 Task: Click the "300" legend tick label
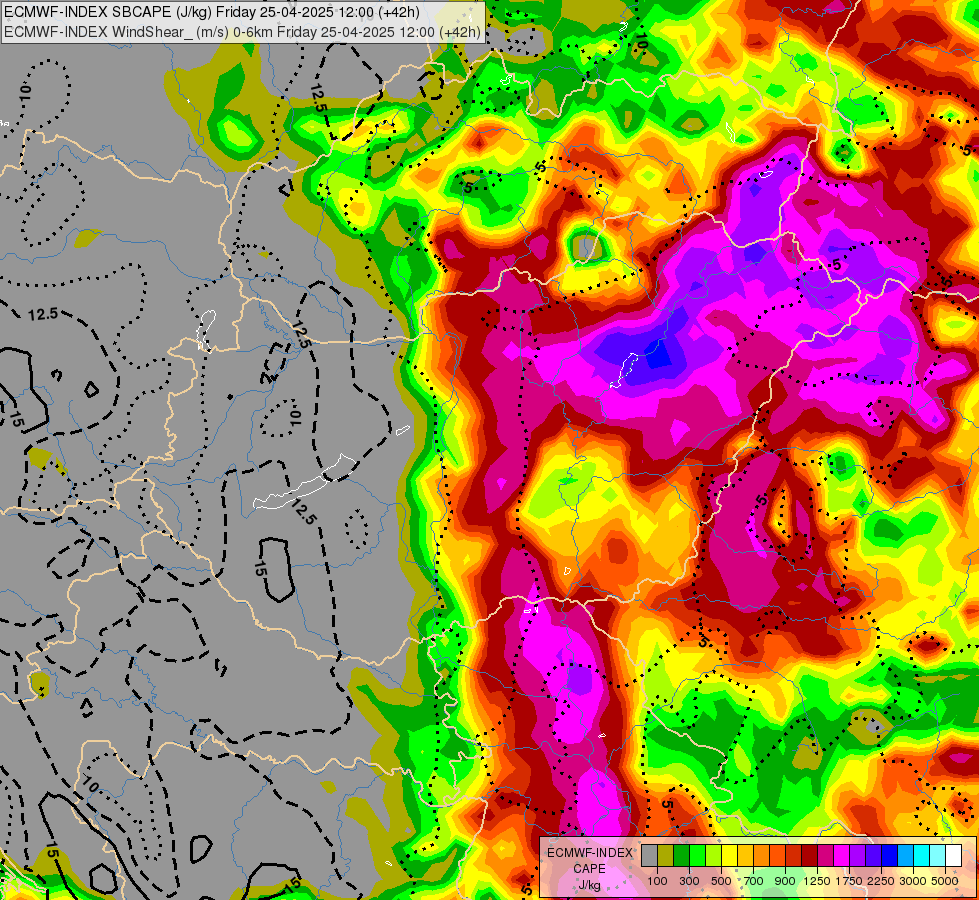tap(689, 881)
